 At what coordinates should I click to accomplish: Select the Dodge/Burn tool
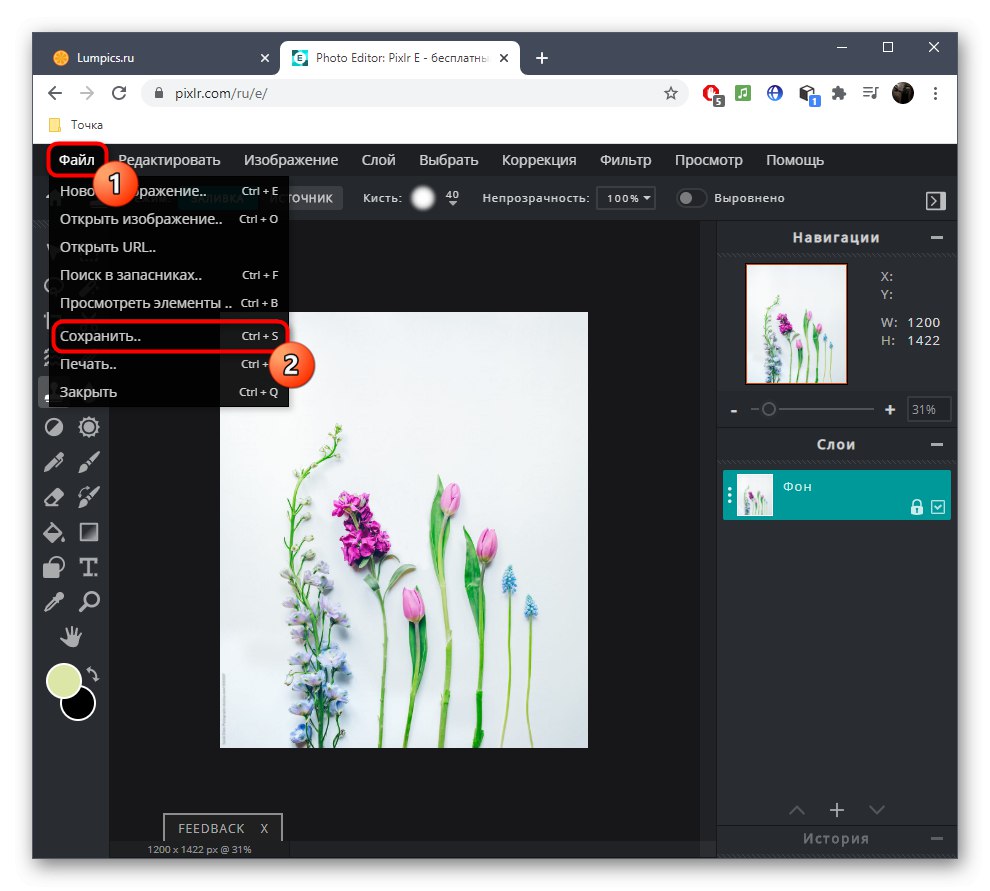click(x=54, y=428)
